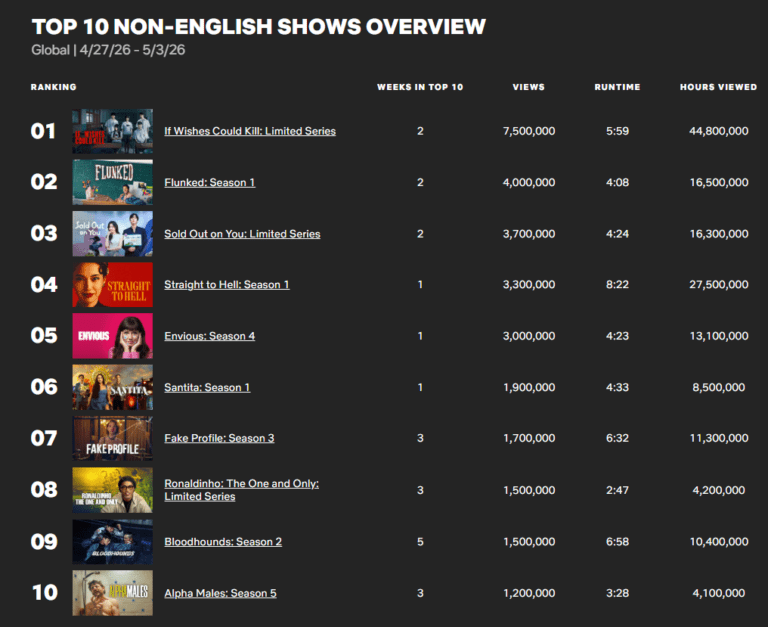Click the Fake Profile poster thumbnail
Image resolution: width=768 pixels, height=627 pixels.
point(113,438)
